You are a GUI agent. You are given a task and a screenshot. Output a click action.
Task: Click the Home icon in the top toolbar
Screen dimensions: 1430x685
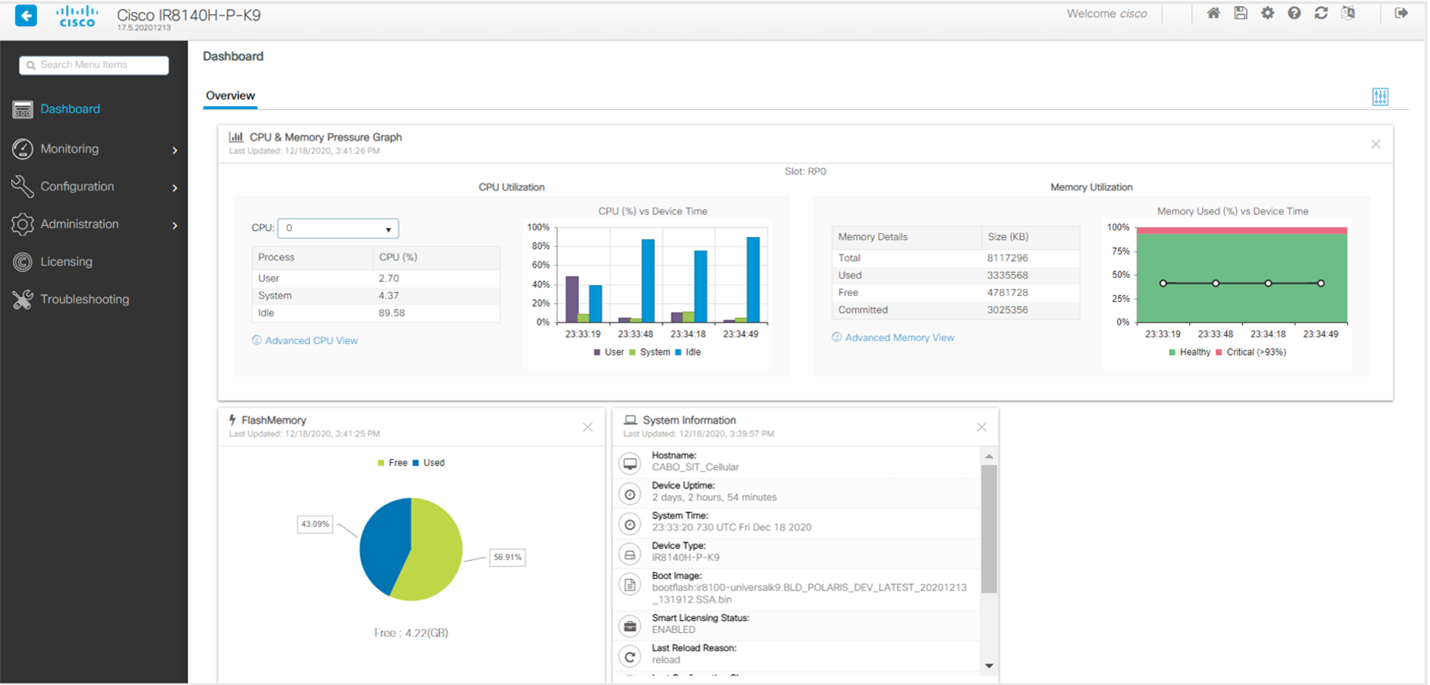(x=1213, y=13)
